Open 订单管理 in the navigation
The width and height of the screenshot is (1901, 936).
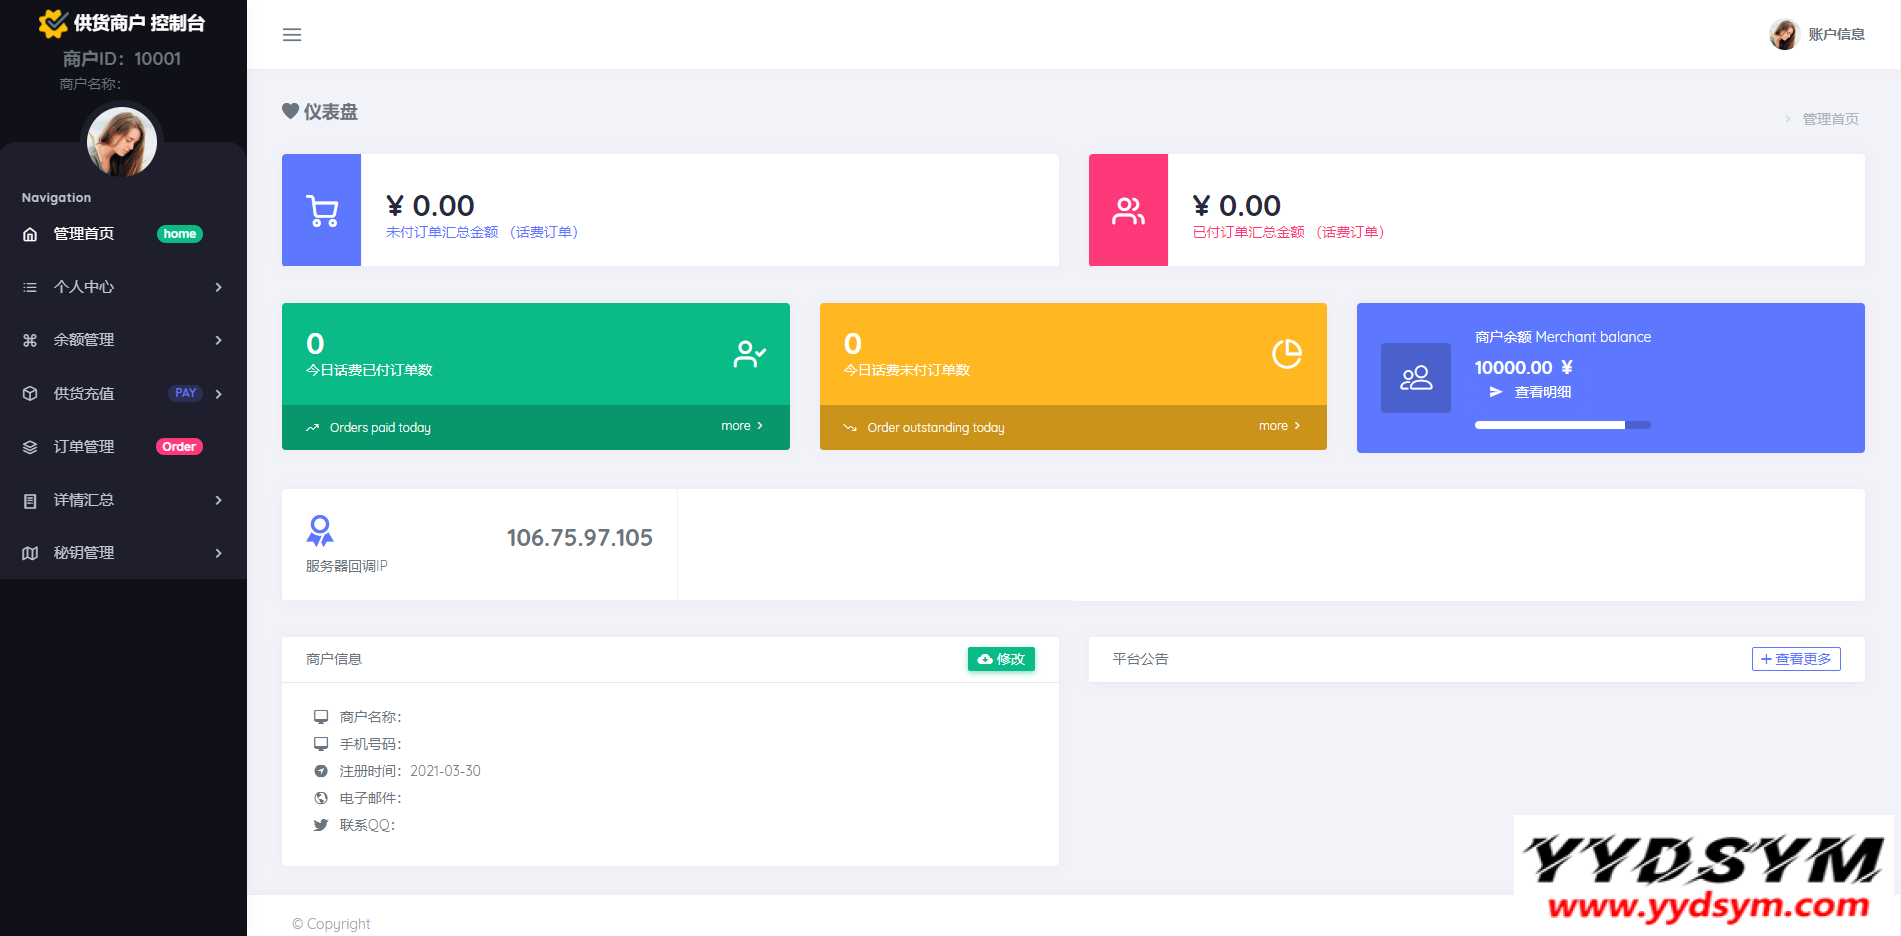84,447
